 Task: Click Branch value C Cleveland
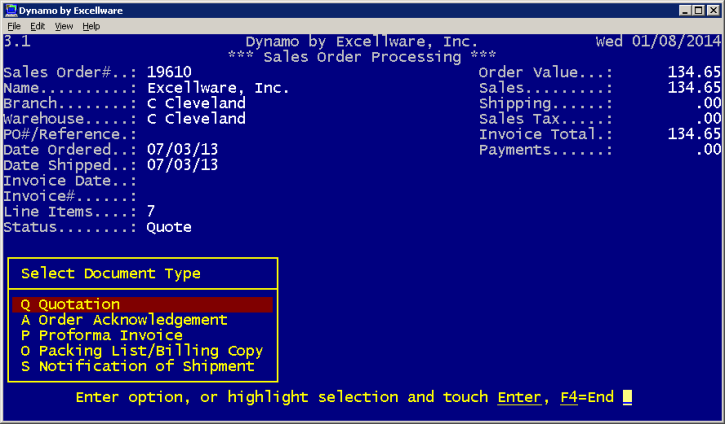pos(196,103)
